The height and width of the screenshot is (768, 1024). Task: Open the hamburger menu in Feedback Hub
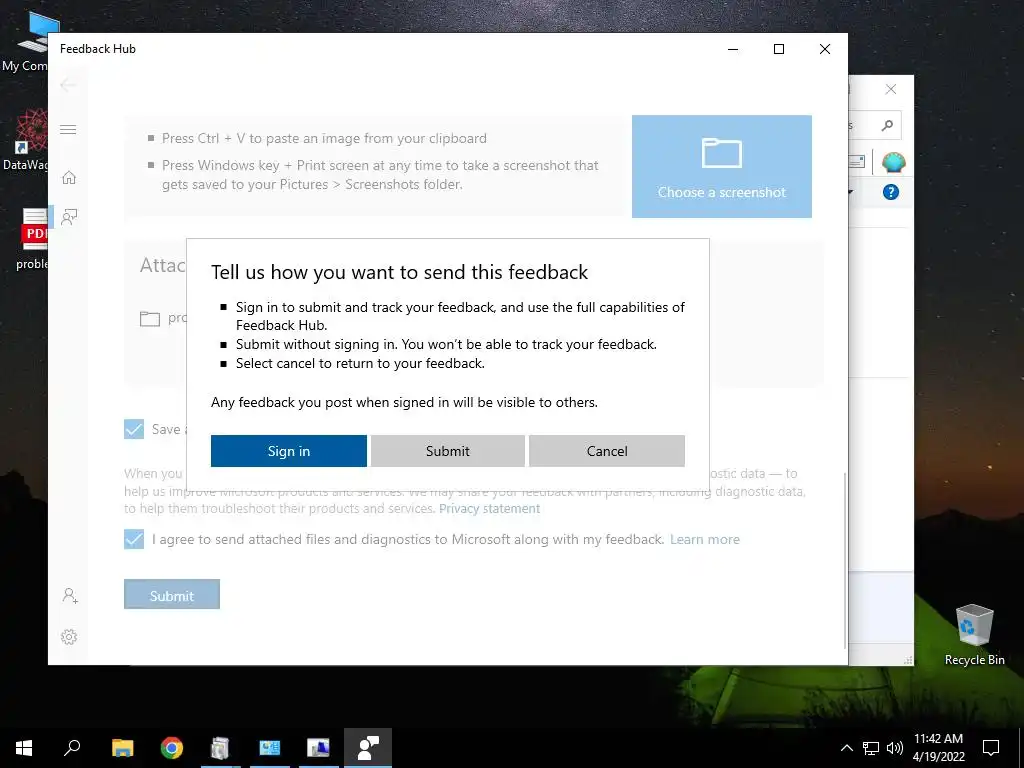click(x=68, y=129)
